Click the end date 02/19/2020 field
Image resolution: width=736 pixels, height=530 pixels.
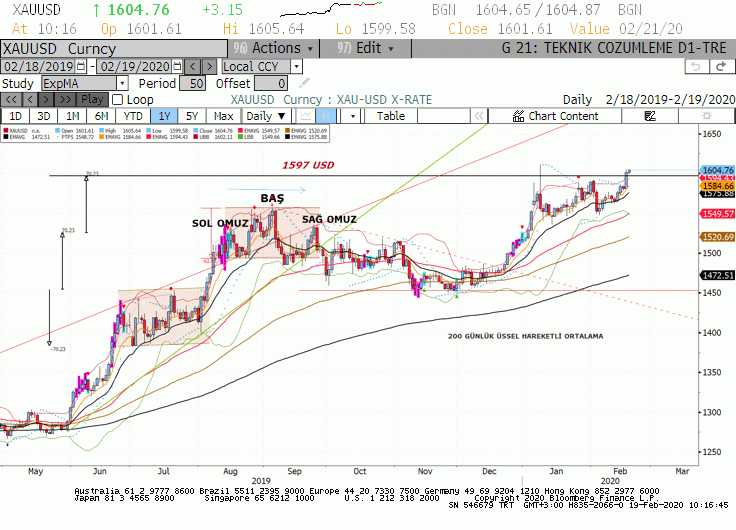(134, 67)
